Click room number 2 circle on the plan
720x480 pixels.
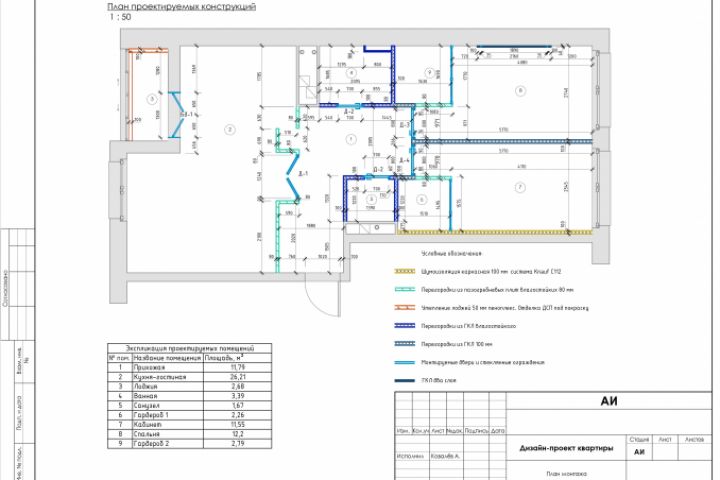tap(230, 130)
